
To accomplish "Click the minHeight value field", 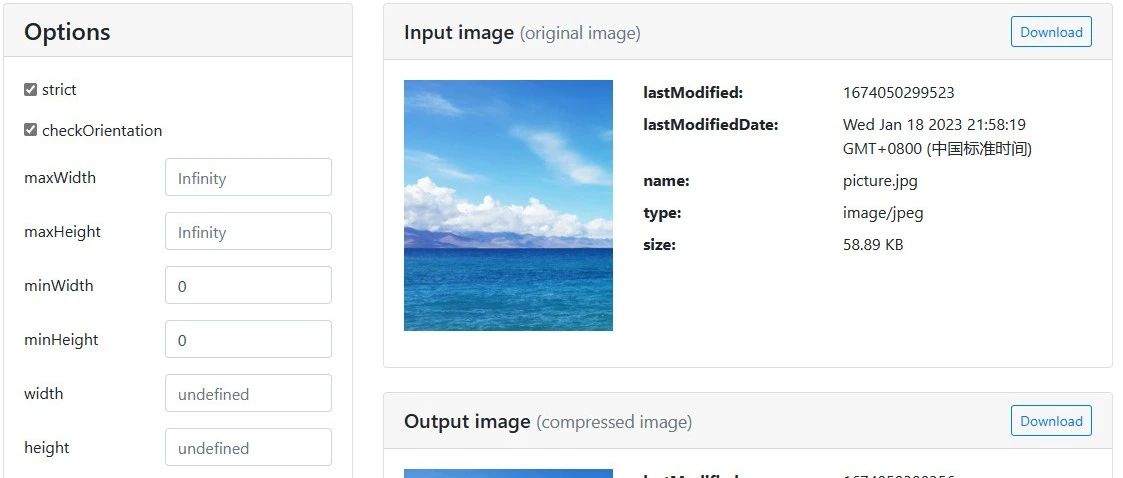I will click(x=249, y=339).
